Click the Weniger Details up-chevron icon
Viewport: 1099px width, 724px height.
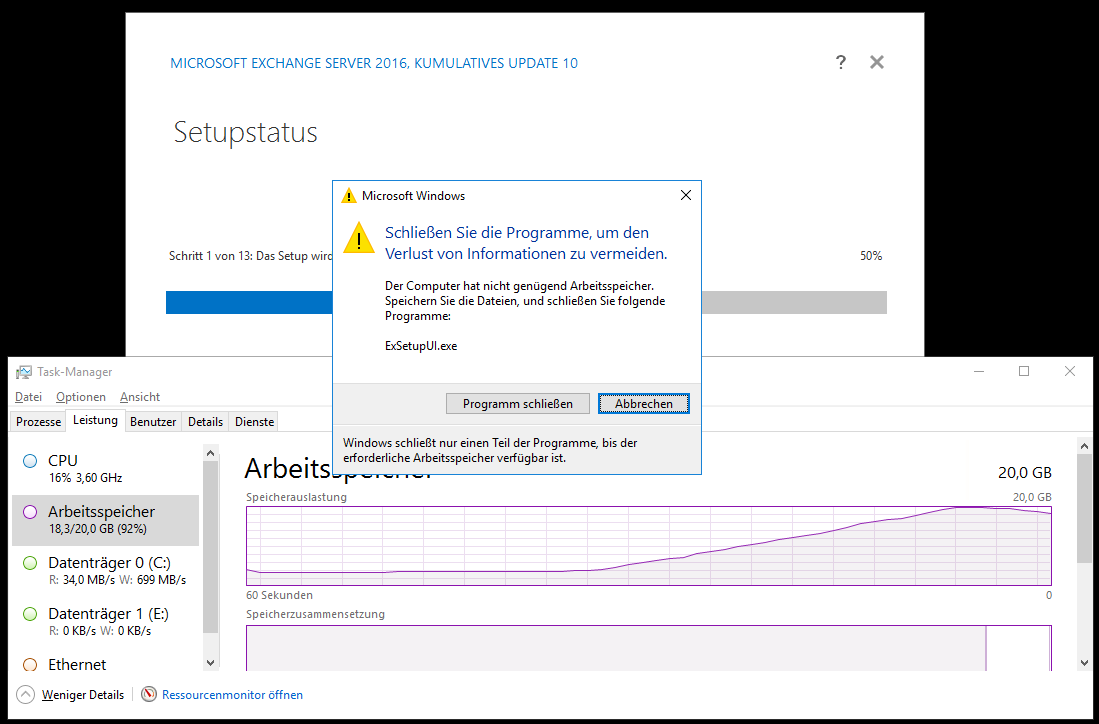click(25, 695)
